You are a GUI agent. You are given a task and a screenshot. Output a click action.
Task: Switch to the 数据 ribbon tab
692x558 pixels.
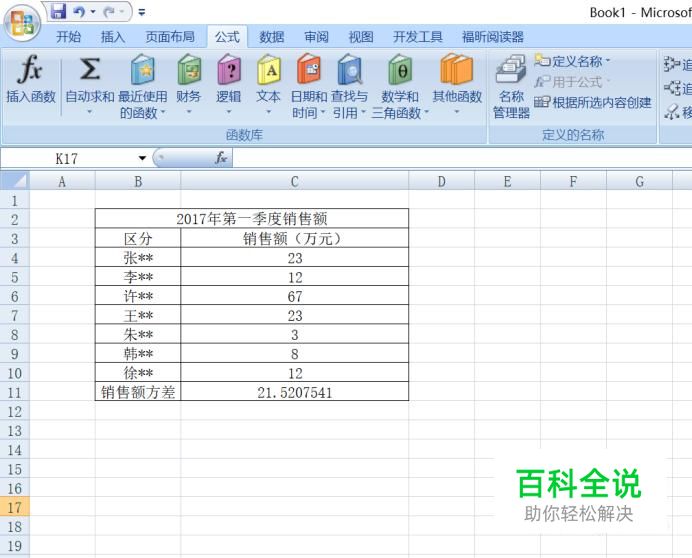(x=271, y=37)
